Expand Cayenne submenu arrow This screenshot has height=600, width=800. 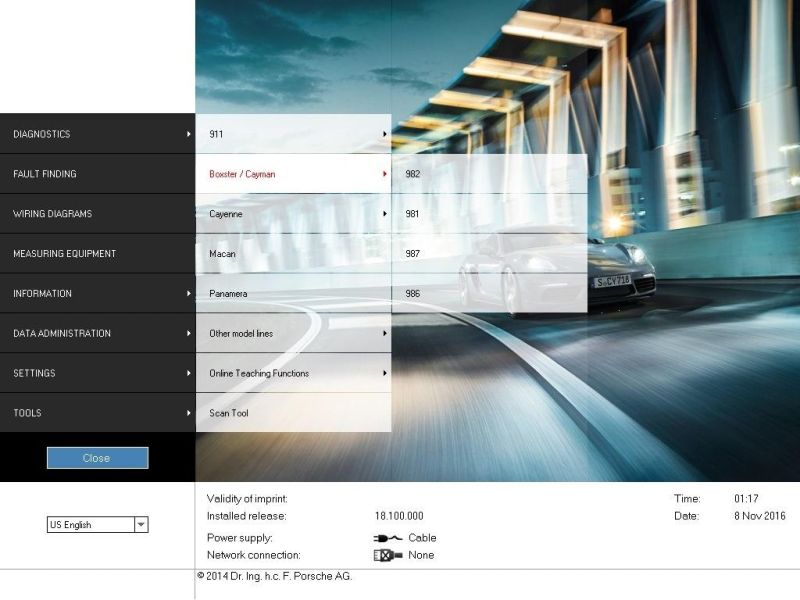pos(384,214)
